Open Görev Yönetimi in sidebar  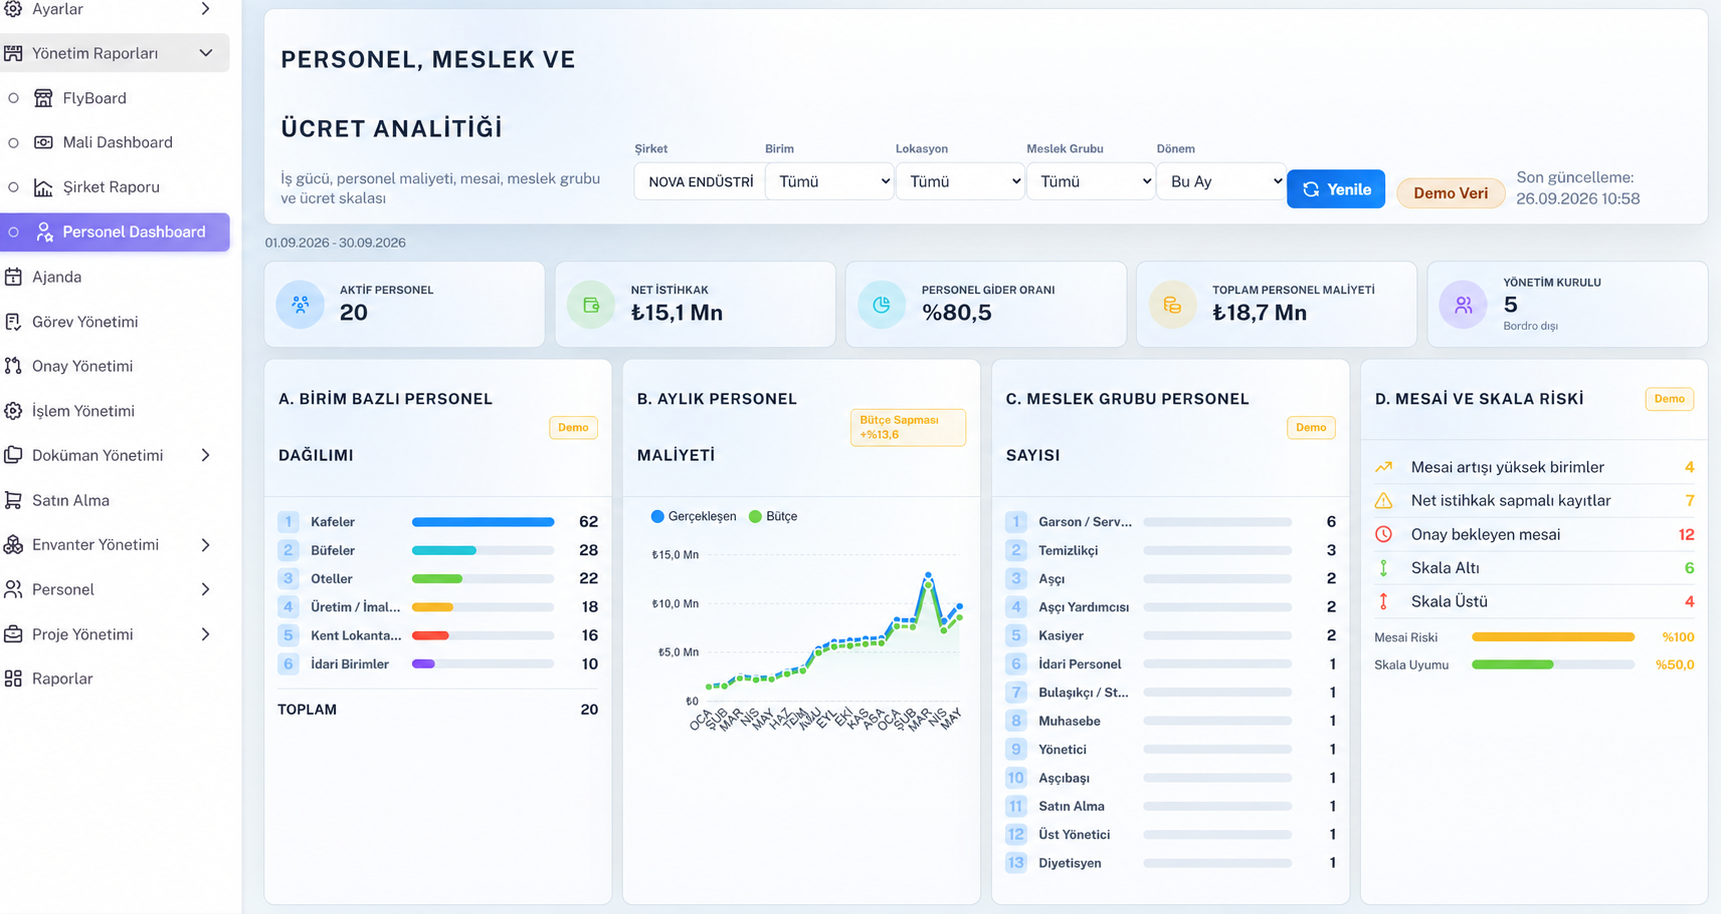[x=115, y=322]
